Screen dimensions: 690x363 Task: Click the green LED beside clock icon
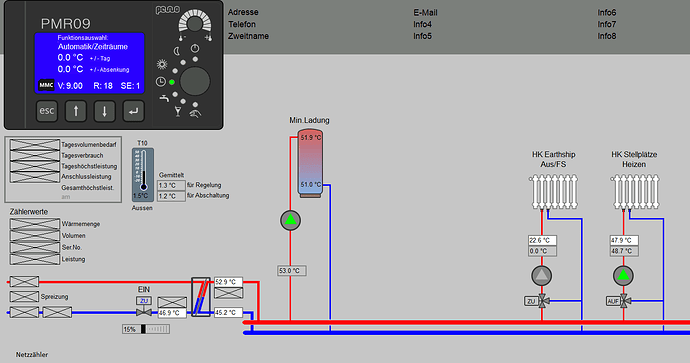172,82
